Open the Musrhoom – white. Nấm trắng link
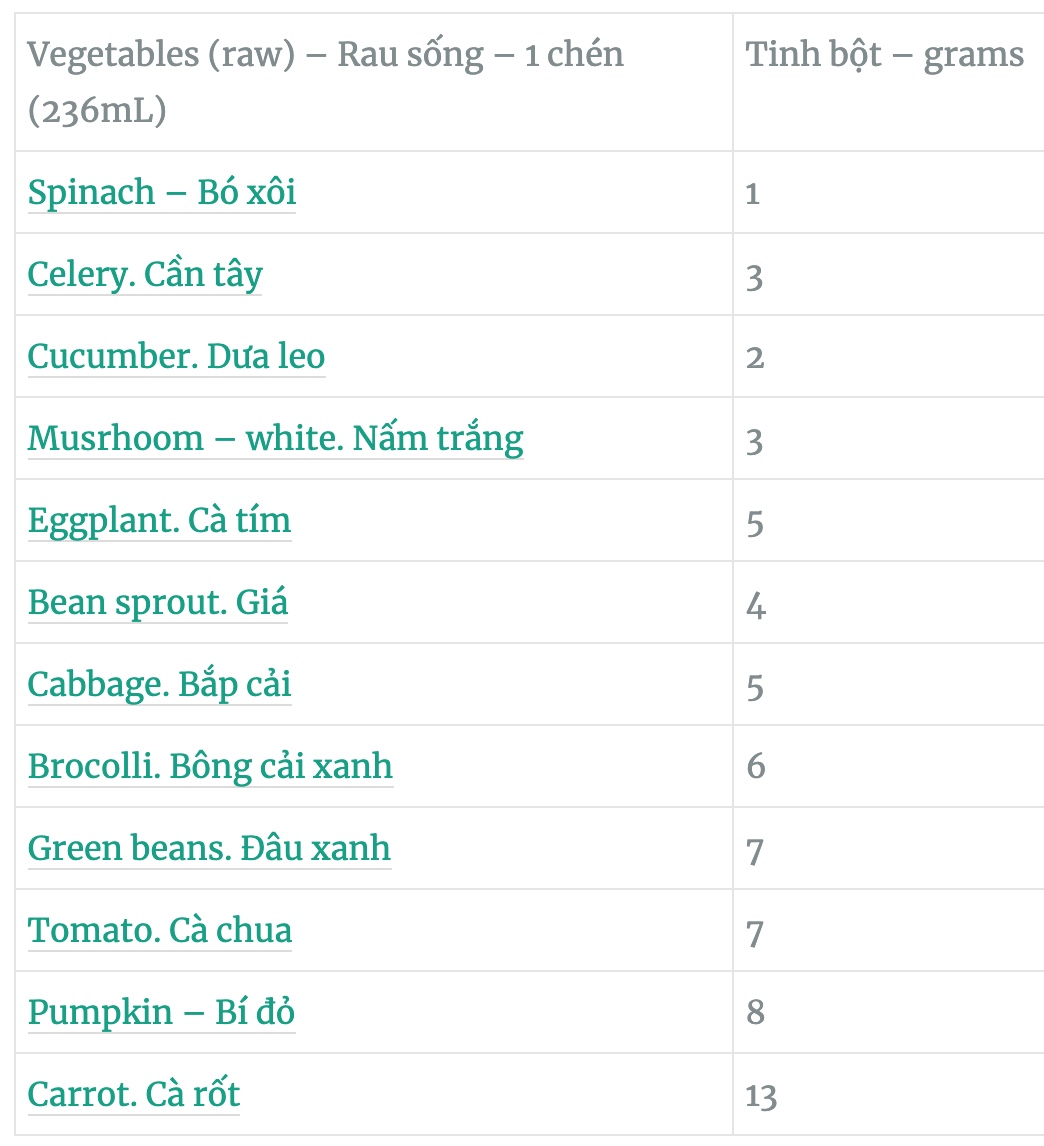This screenshot has height=1146, width=1044. pos(275,438)
